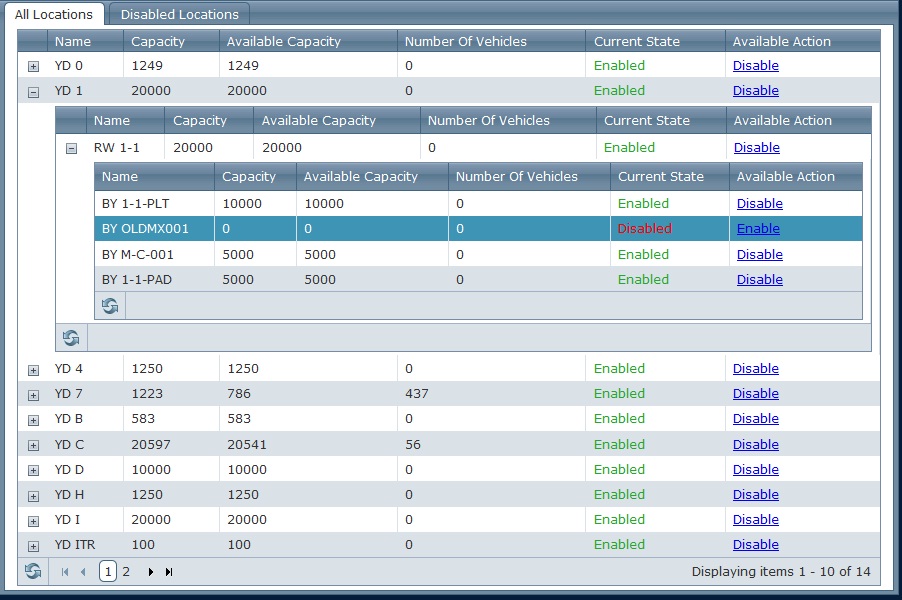Refresh the main locations grid
The width and height of the screenshot is (902, 600).
[x=33, y=571]
